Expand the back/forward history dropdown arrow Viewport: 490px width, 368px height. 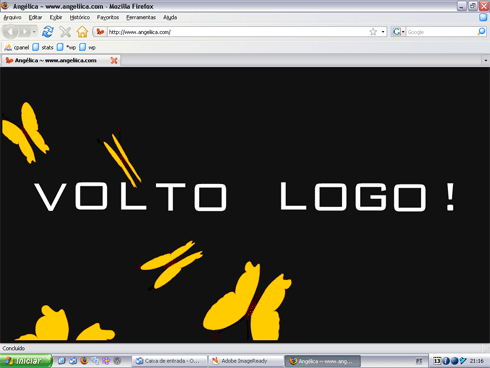click(x=34, y=32)
